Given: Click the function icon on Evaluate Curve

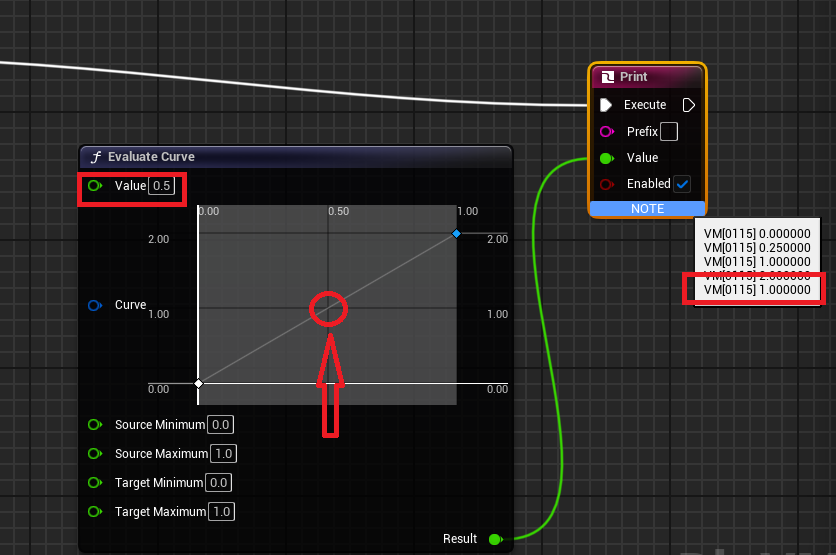Looking at the screenshot, I should coord(96,157).
